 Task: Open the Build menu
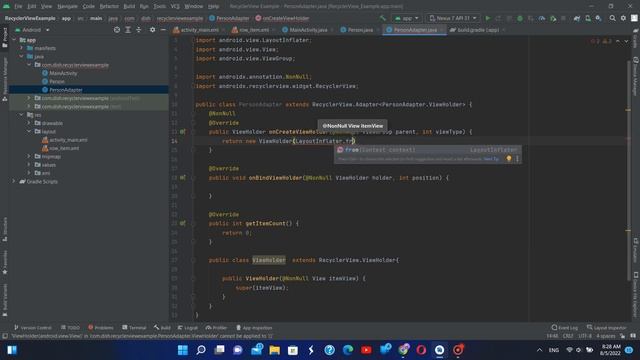tap(129, 6)
